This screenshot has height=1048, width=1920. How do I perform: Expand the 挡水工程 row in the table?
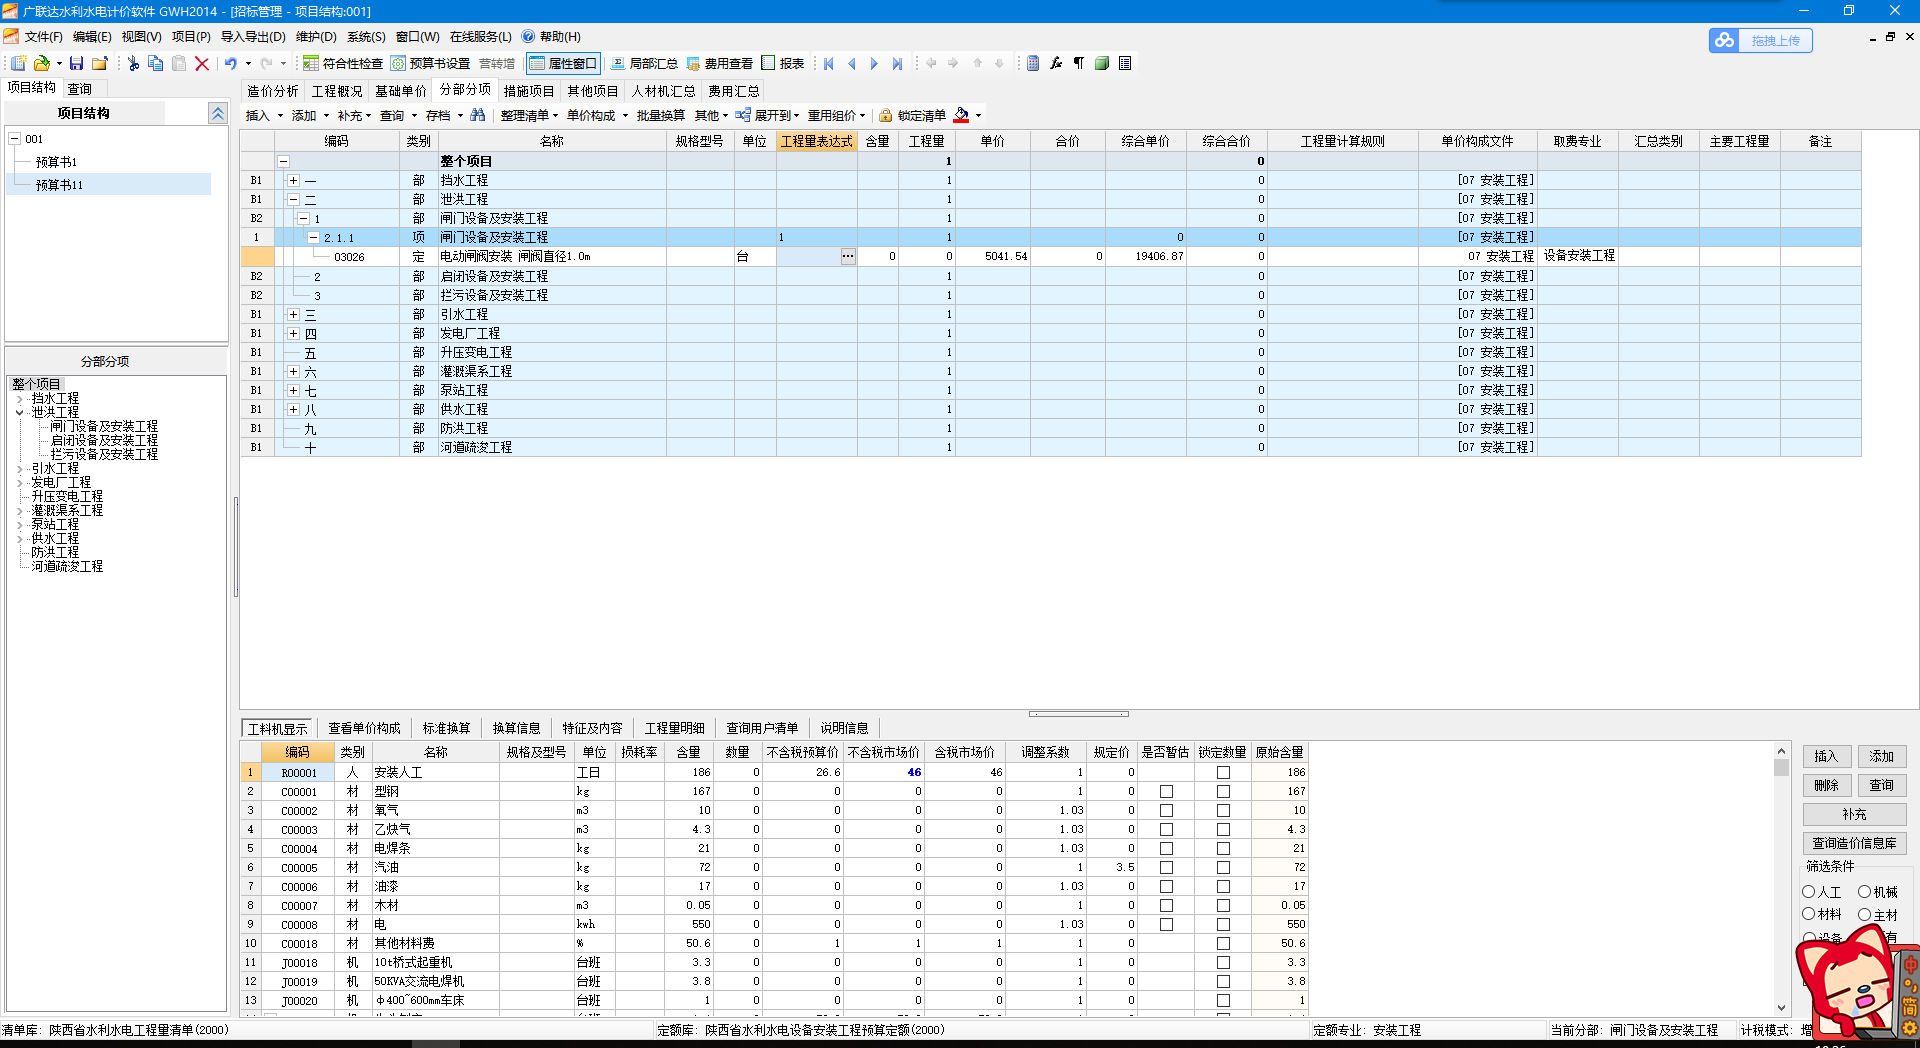[293, 181]
